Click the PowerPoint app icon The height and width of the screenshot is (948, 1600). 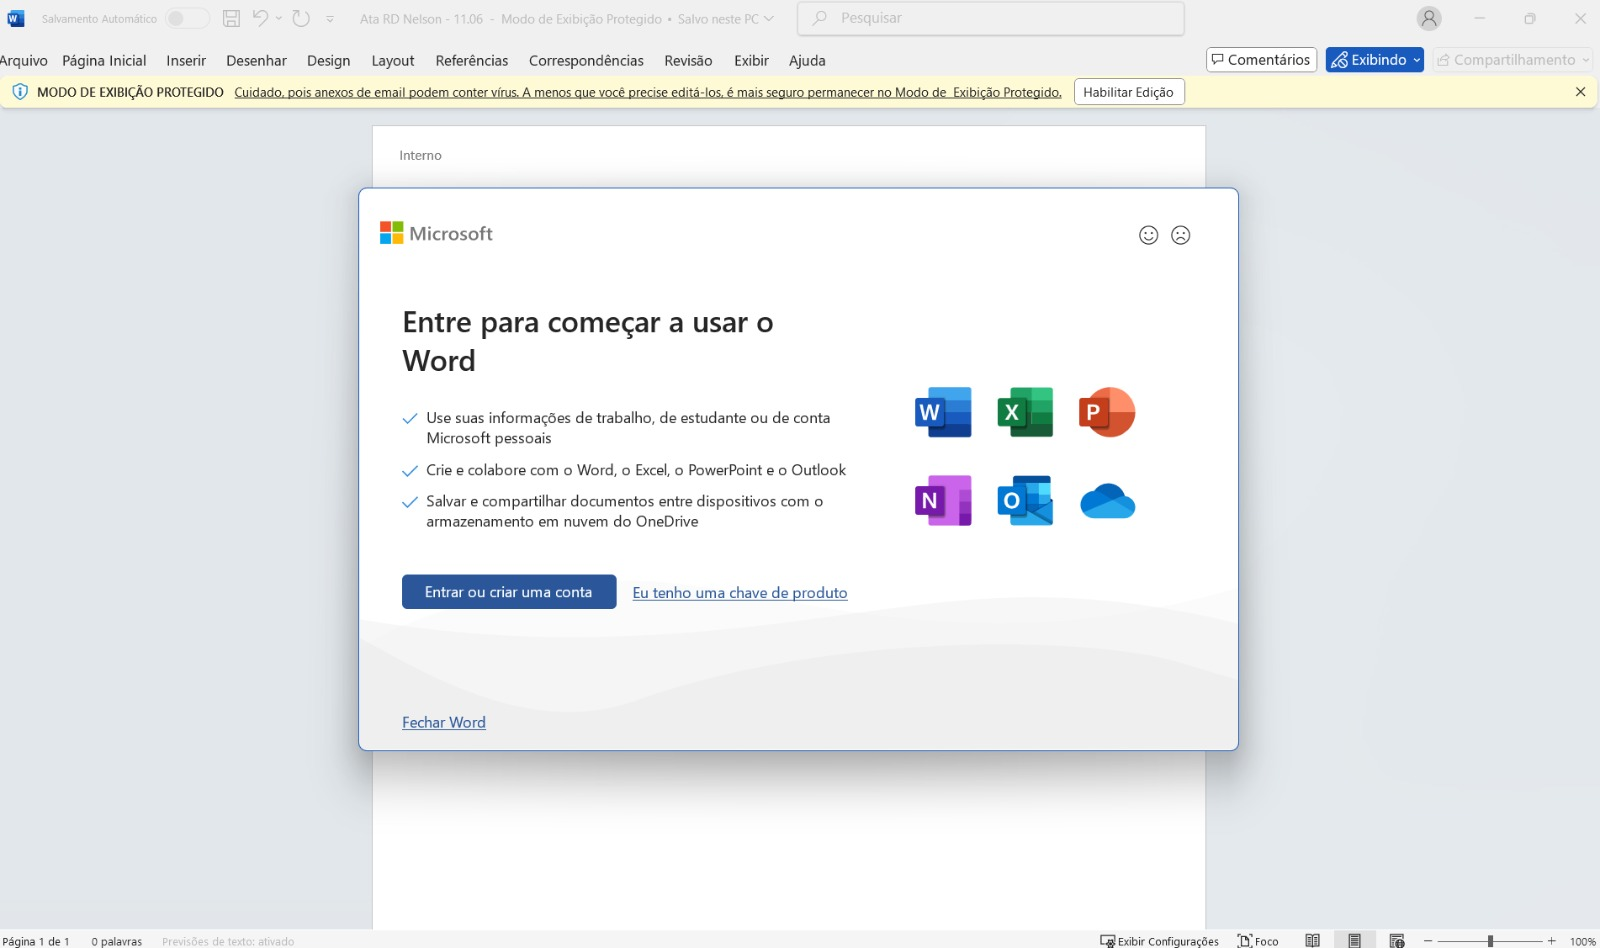pyautogui.click(x=1107, y=412)
